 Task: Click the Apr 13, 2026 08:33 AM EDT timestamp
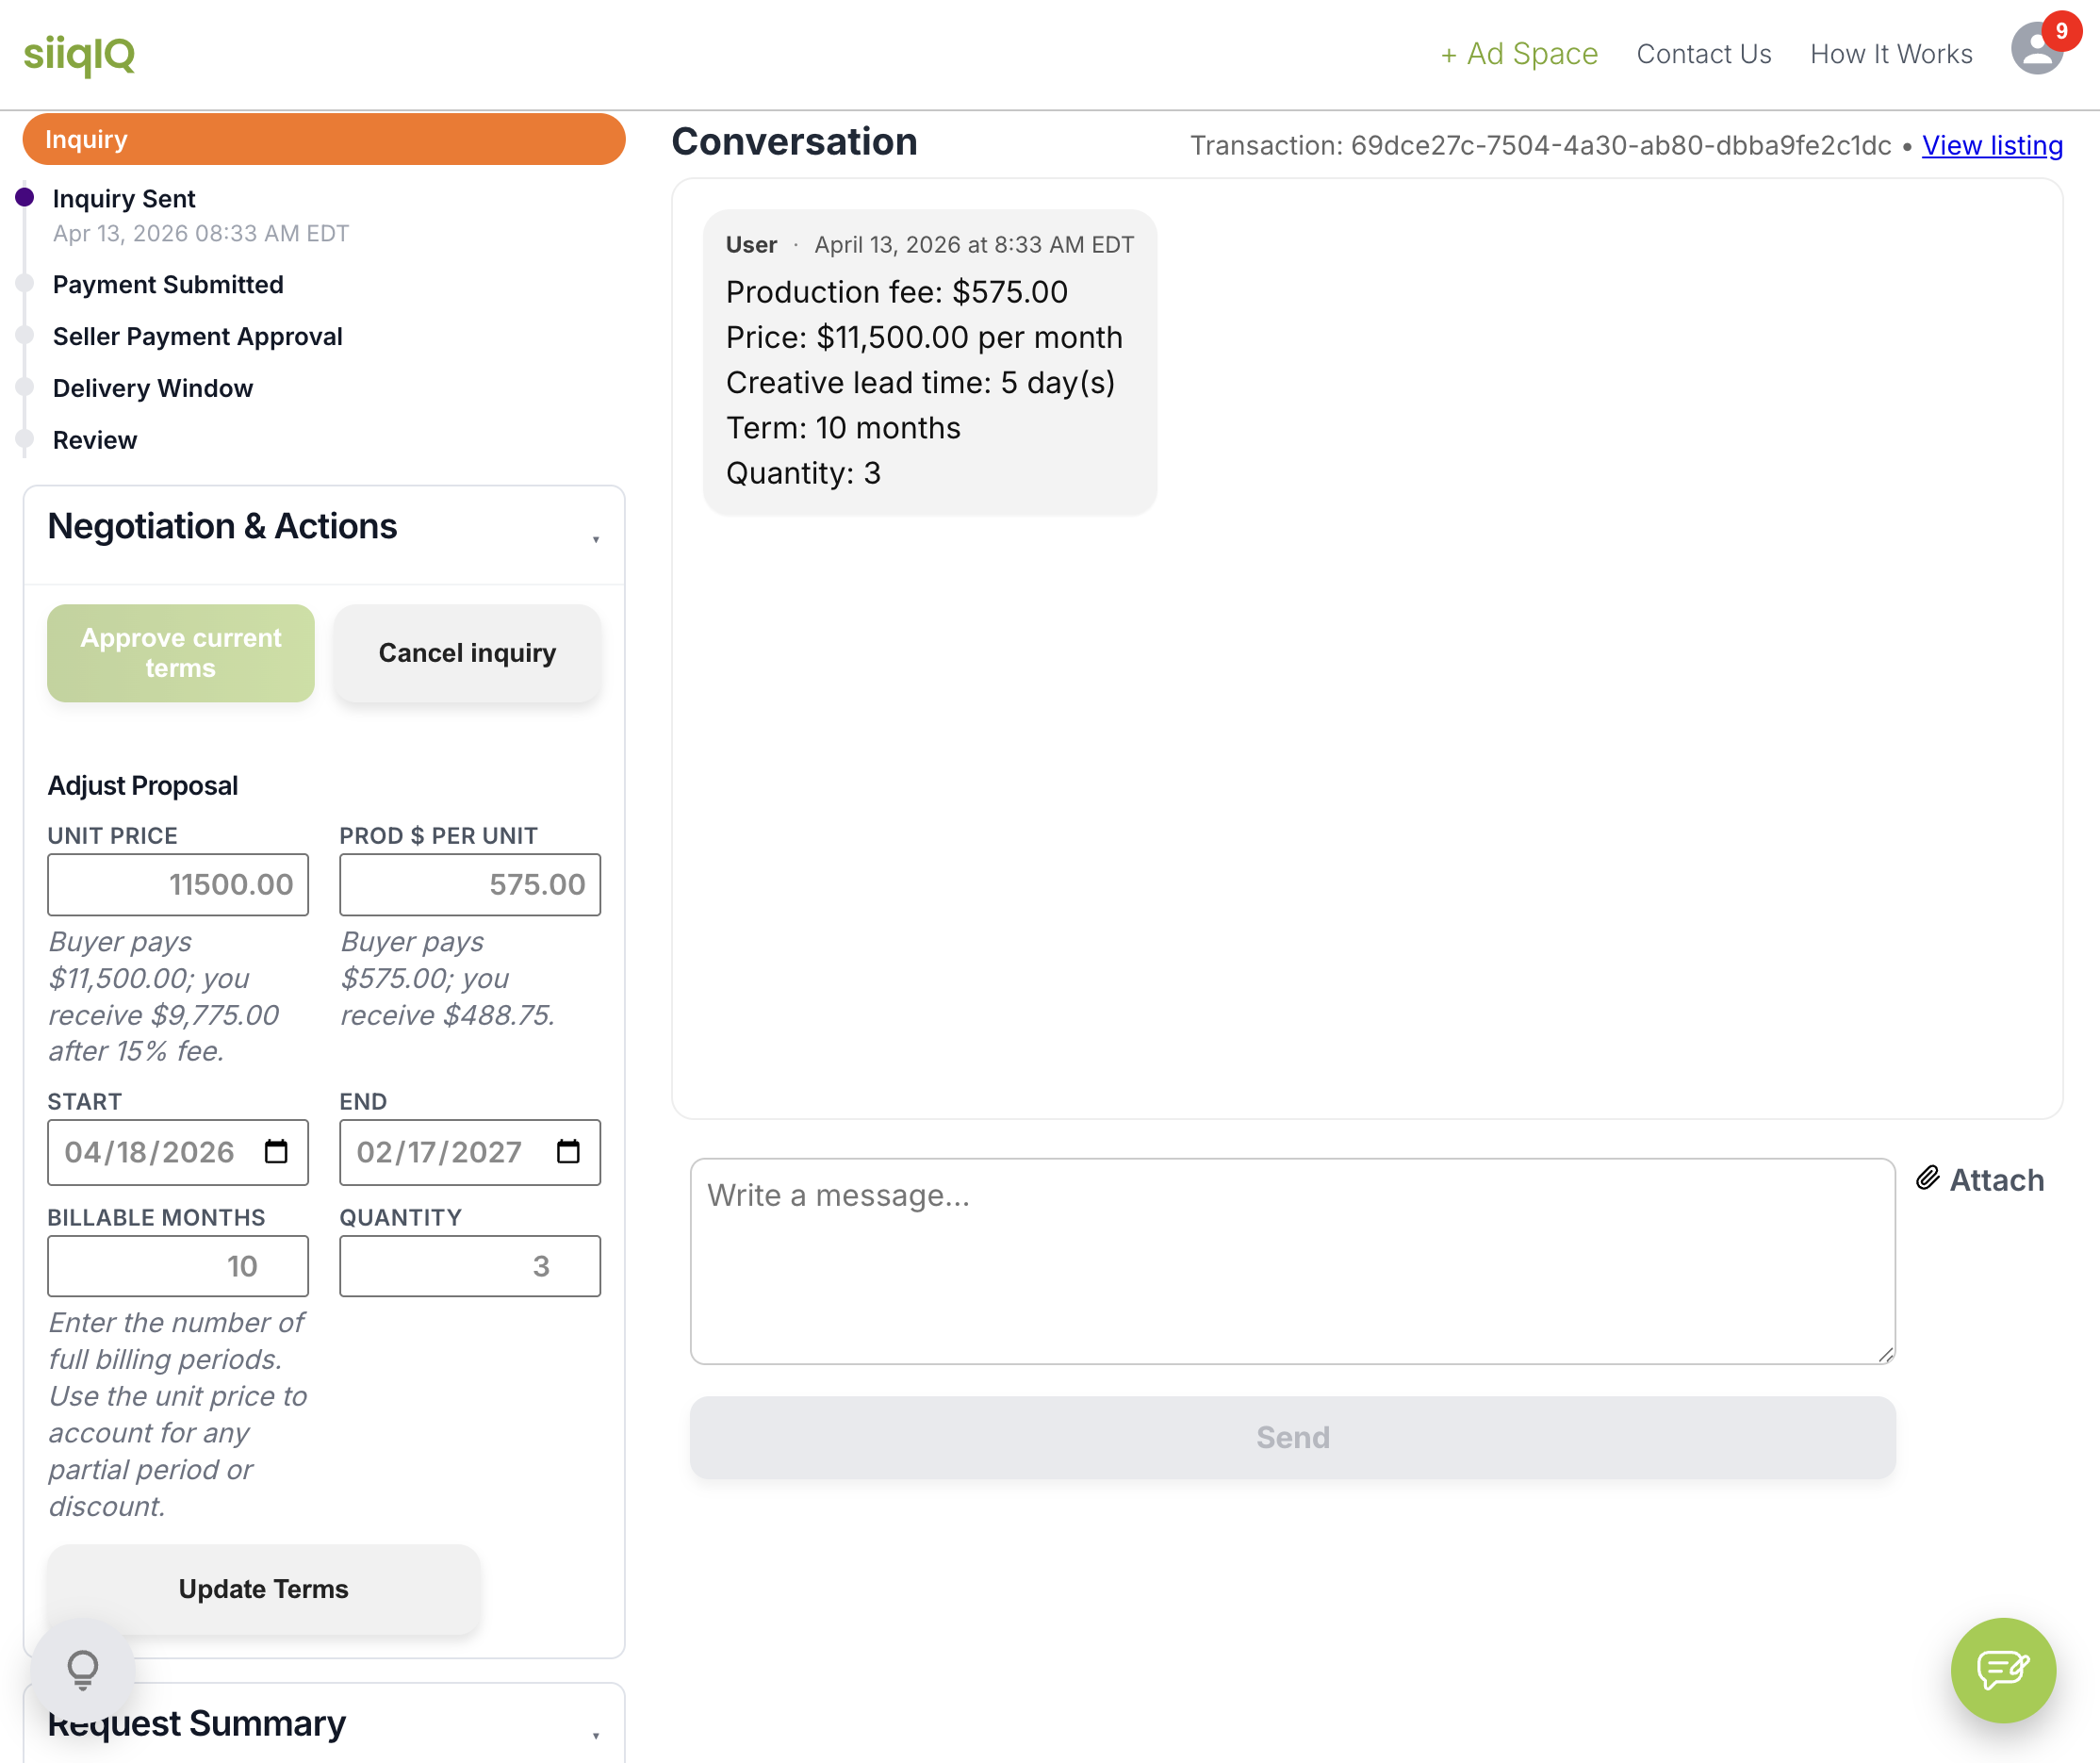[201, 233]
